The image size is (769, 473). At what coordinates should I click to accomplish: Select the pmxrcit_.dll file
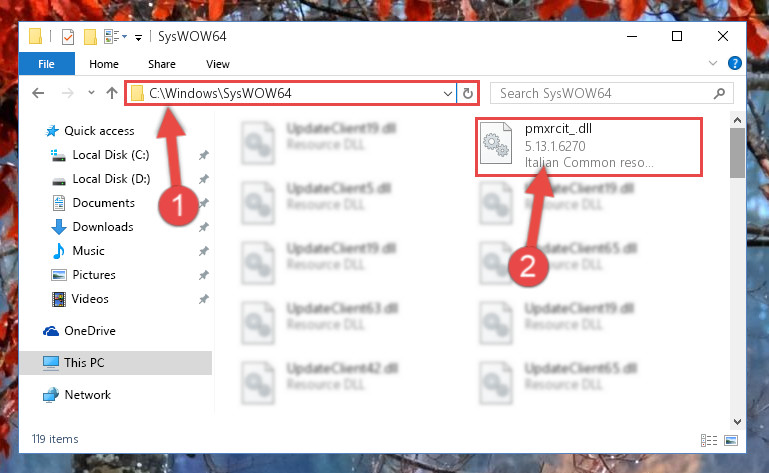(589, 146)
